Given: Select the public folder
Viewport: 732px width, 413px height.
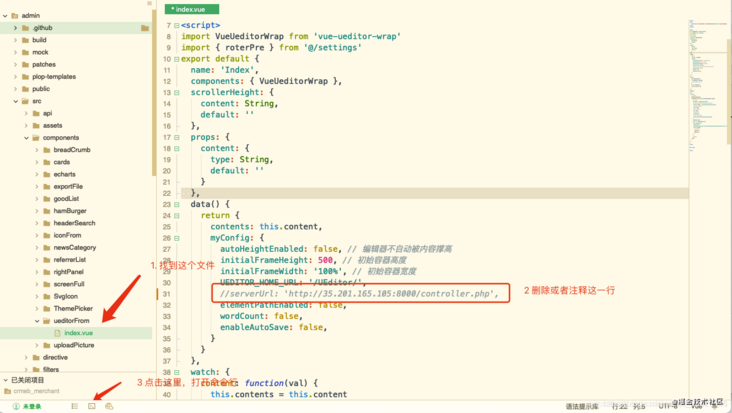Looking at the screenshot, I should (41, 89).
